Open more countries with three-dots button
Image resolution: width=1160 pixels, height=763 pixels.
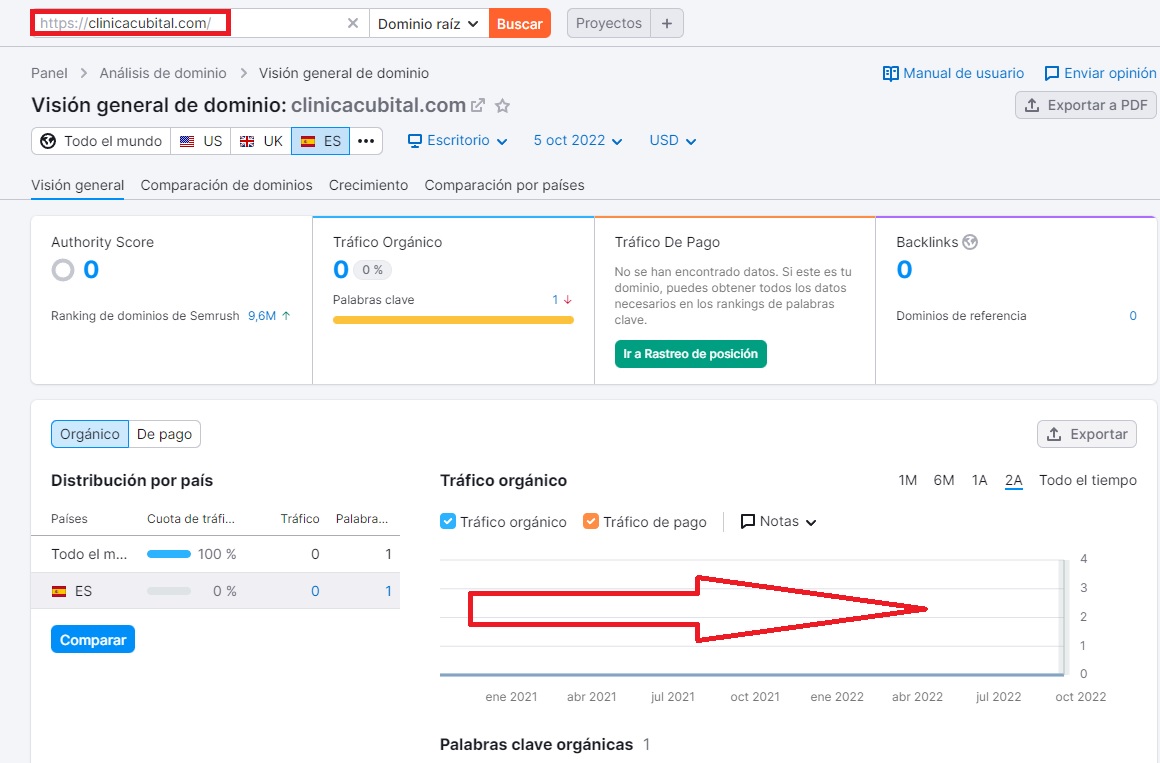pos(366,141)
